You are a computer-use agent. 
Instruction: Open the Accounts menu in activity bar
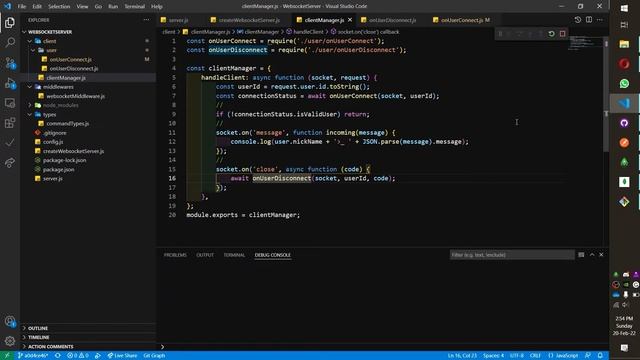point(10,321)
